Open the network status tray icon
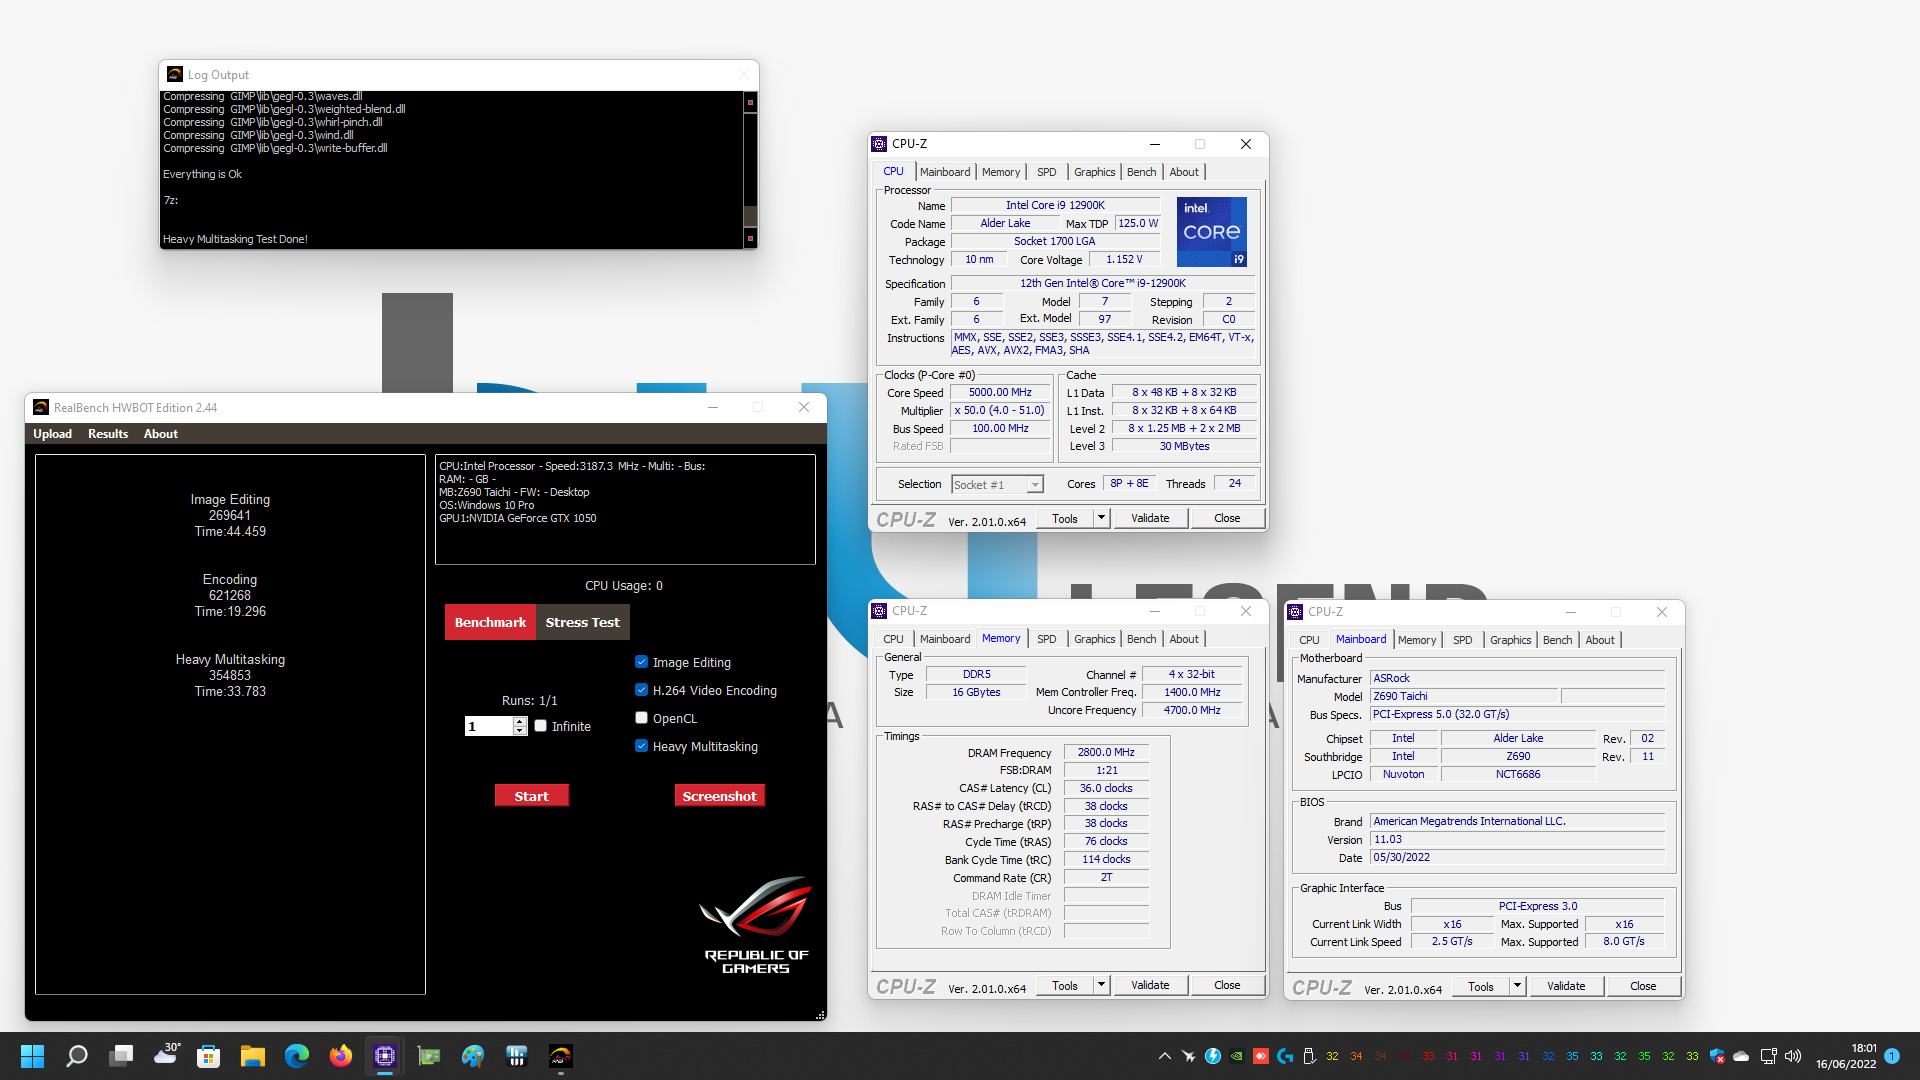The image size is (1920, 1080). click(1768, 1056)
